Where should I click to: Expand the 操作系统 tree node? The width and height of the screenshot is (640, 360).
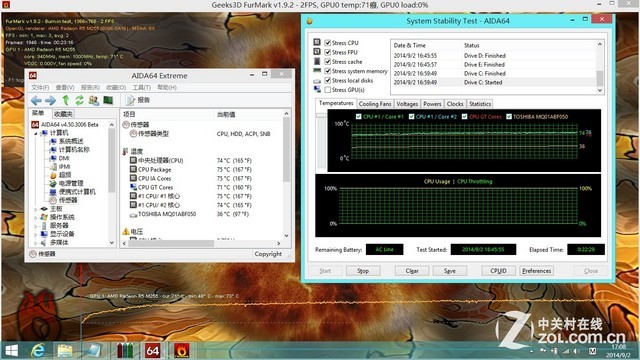tap(36, 218)
